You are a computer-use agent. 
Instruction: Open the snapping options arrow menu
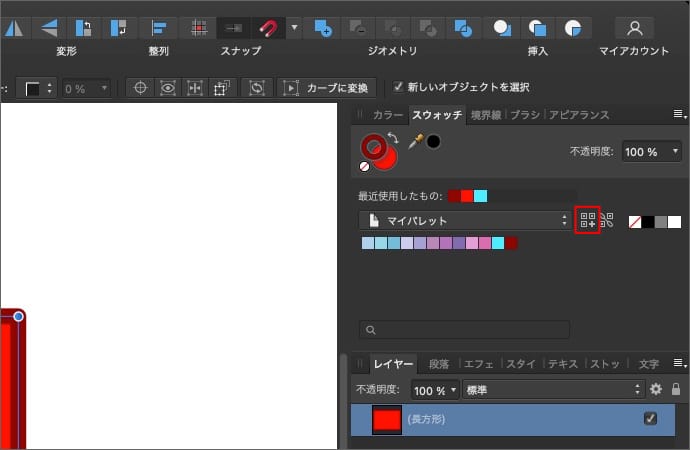click(x=293, y=28)
